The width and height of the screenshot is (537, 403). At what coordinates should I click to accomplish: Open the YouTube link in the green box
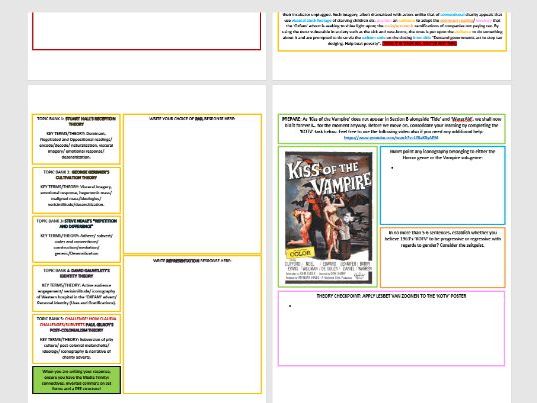[391, 138]
